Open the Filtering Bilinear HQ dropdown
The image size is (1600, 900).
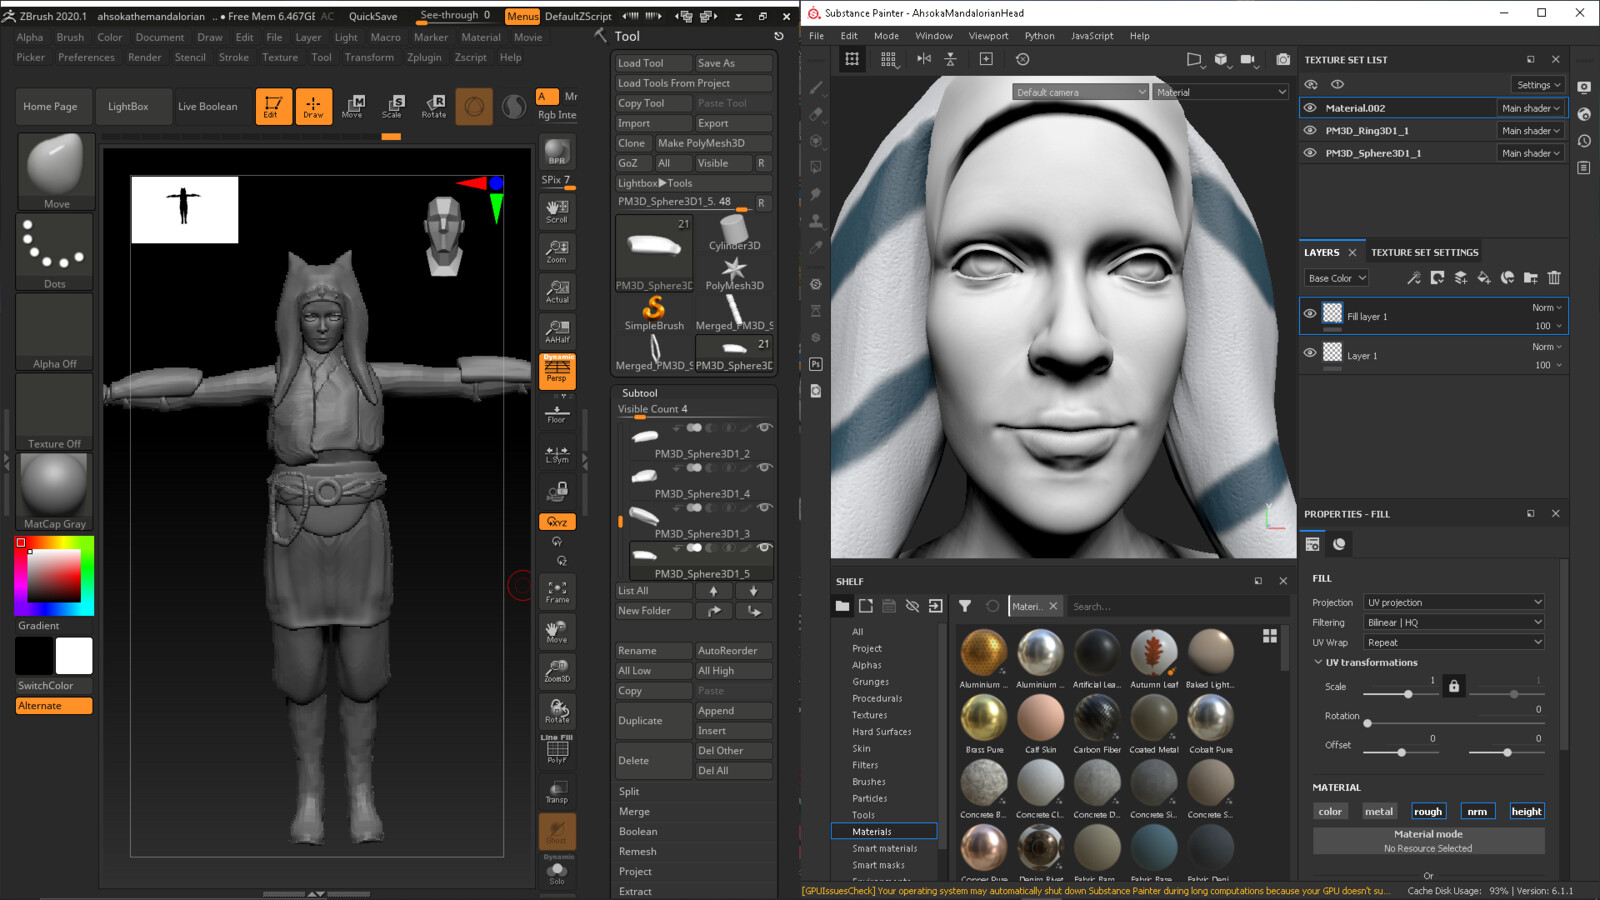tap(1455, 622)
